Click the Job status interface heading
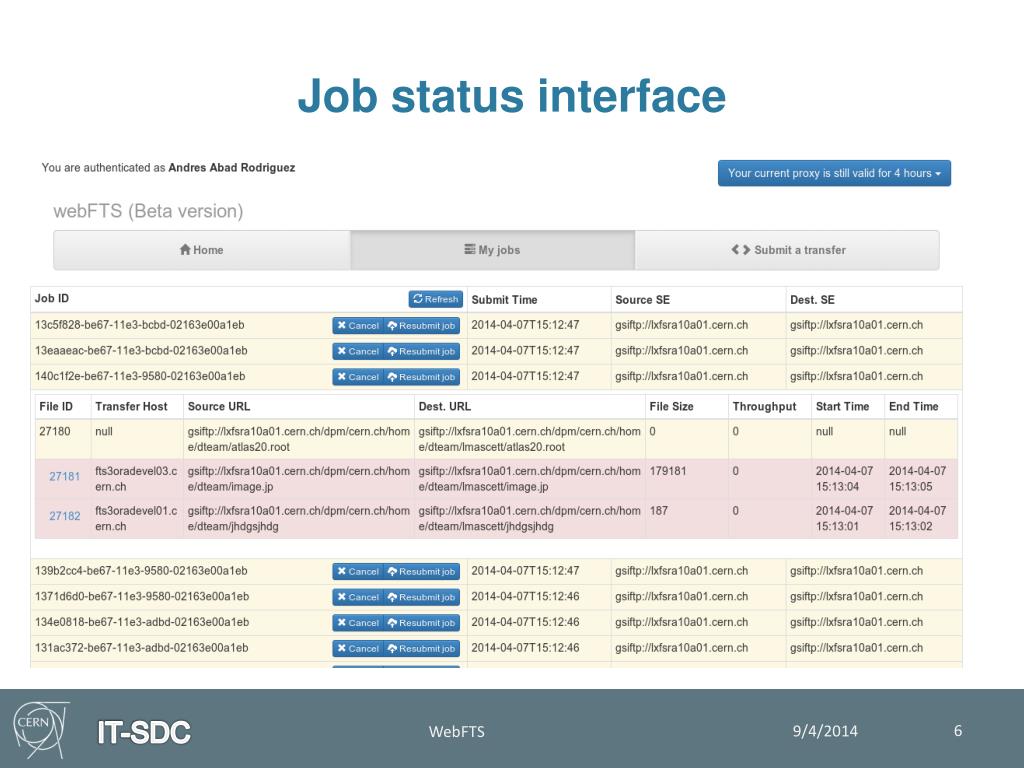Screen dimensions: 1024x768 point(511,96)
